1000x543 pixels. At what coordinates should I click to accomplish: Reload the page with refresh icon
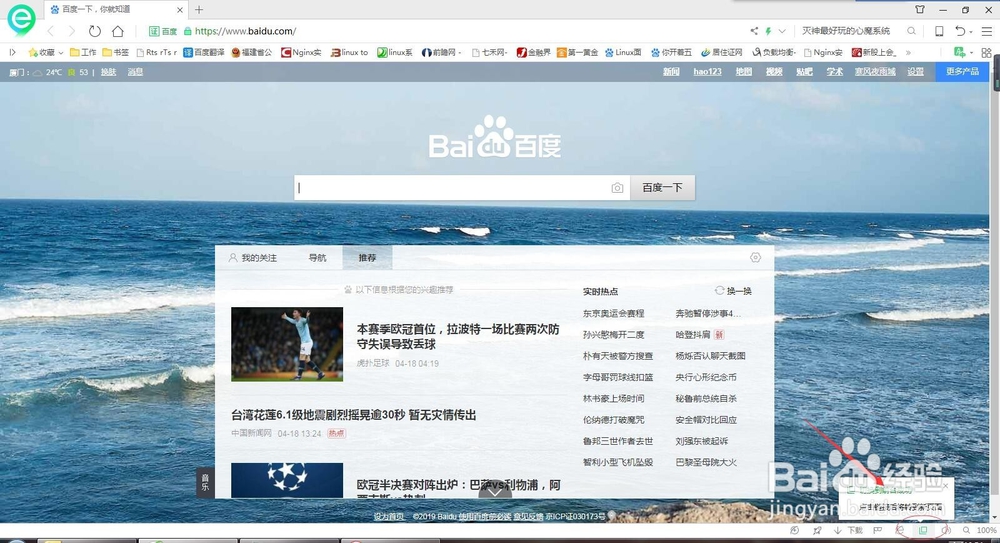(94, 31)
